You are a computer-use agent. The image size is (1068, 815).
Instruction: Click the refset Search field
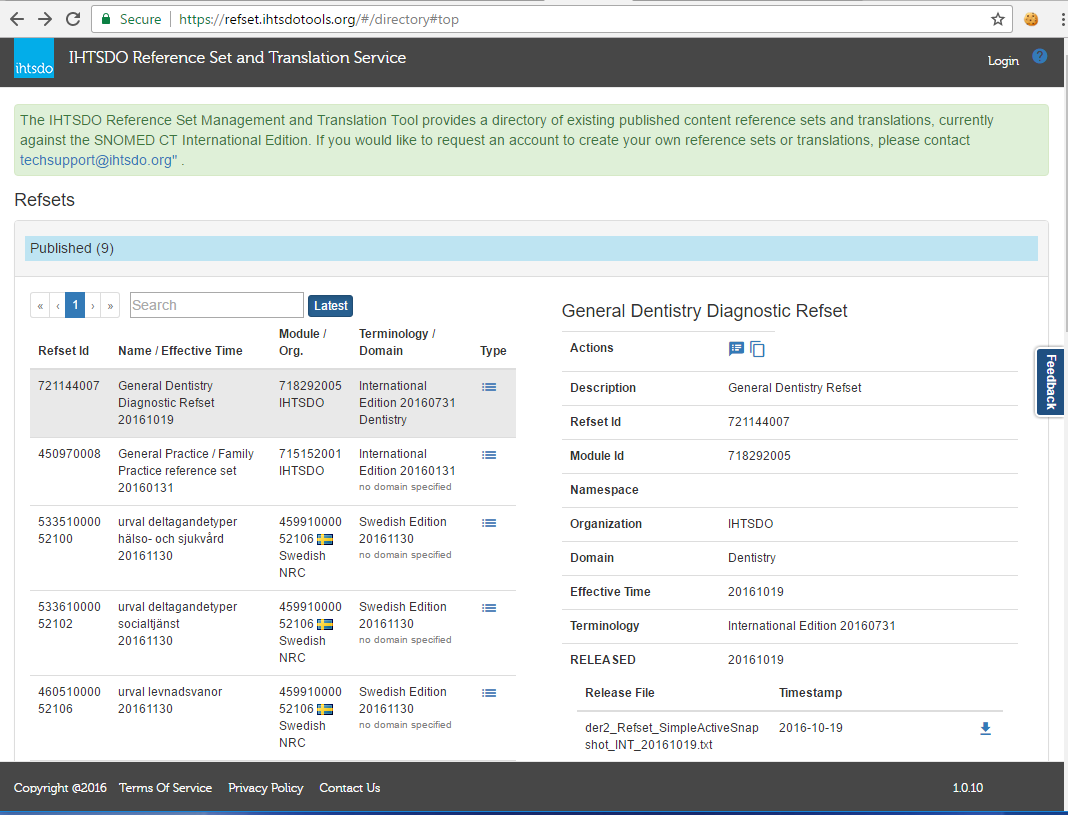point(217,305)
